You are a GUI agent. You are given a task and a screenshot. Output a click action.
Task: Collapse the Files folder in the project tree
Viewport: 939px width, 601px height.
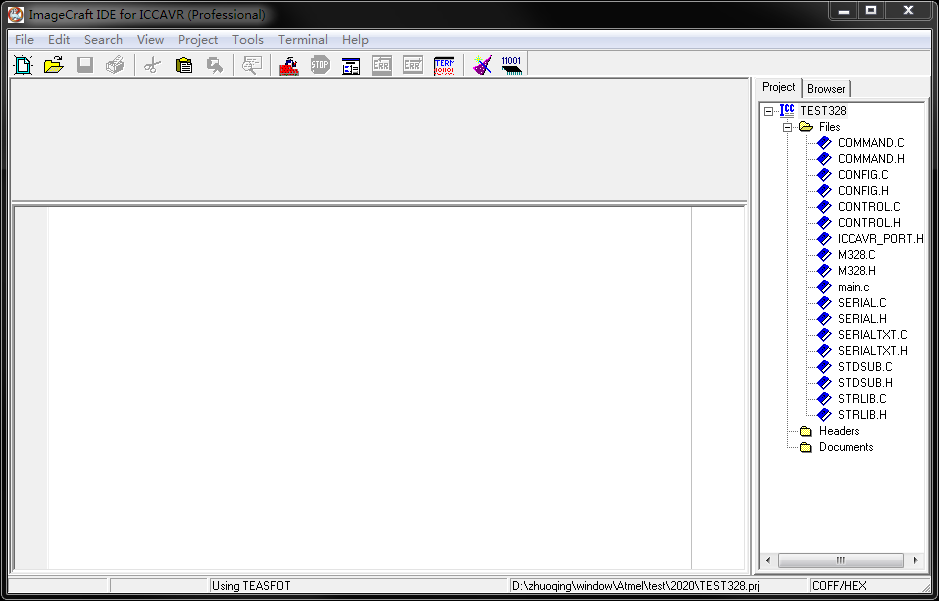coord(786,126)
